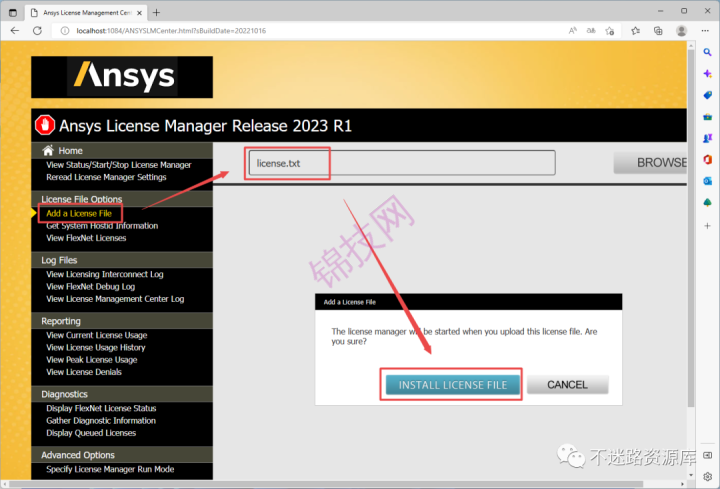Open View FlexNet Debug Log

click(x=90, y=287)
